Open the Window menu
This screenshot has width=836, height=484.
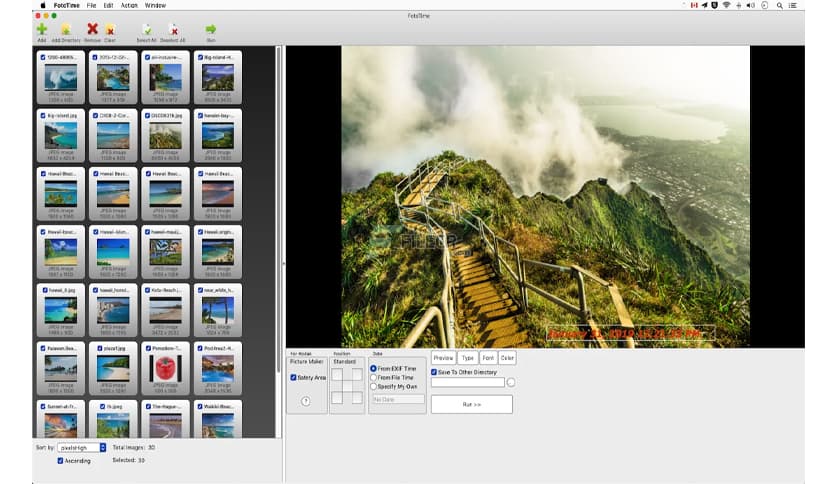click(x=155, y=5)
